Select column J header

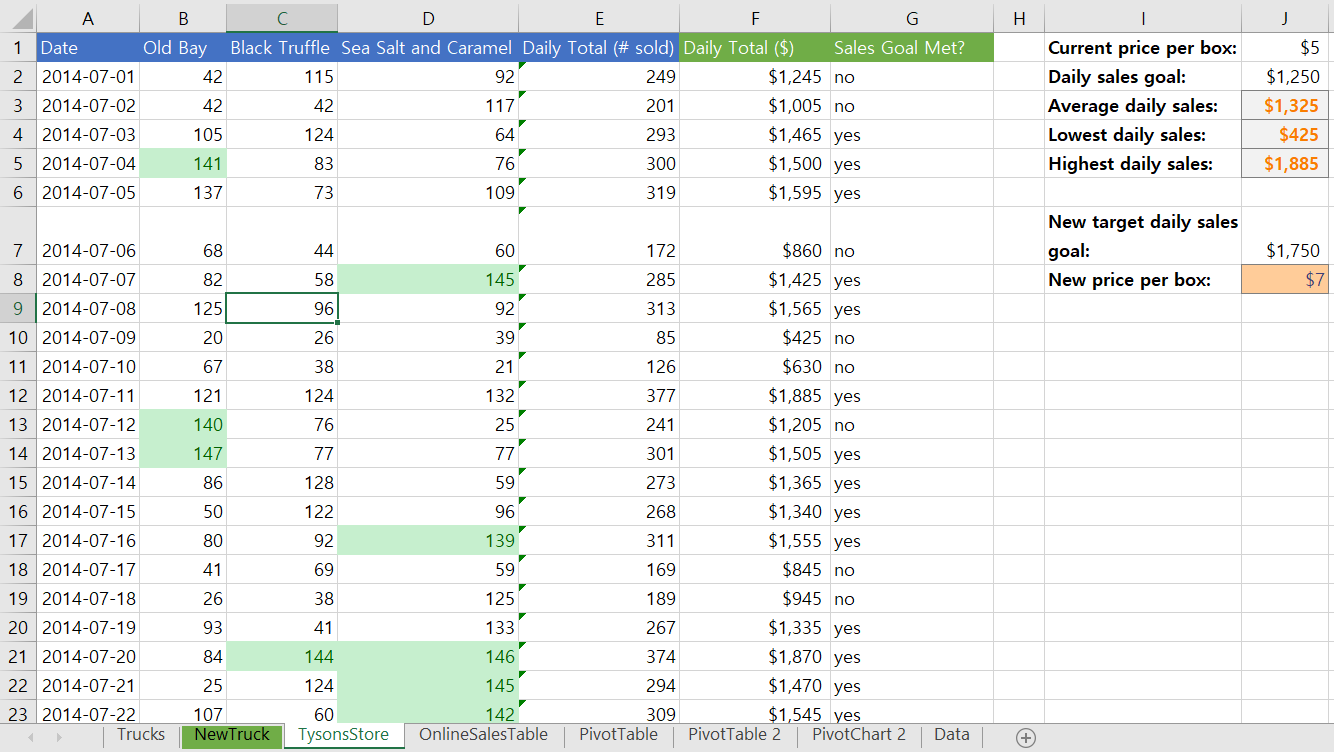1285,17
